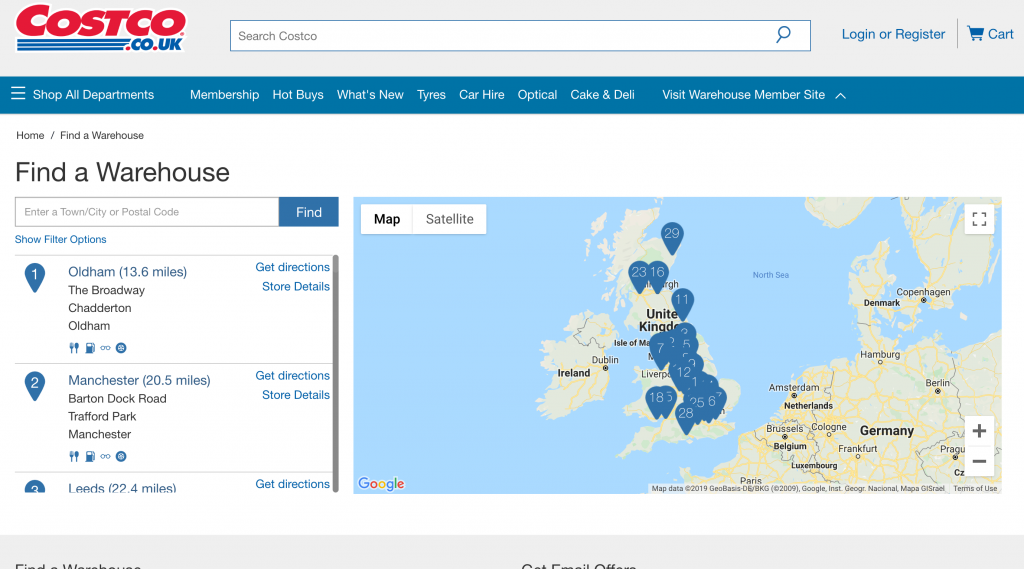Open Hot Buys in the navigation
This screenshot has height=569, width=1024.
[298, 95]
